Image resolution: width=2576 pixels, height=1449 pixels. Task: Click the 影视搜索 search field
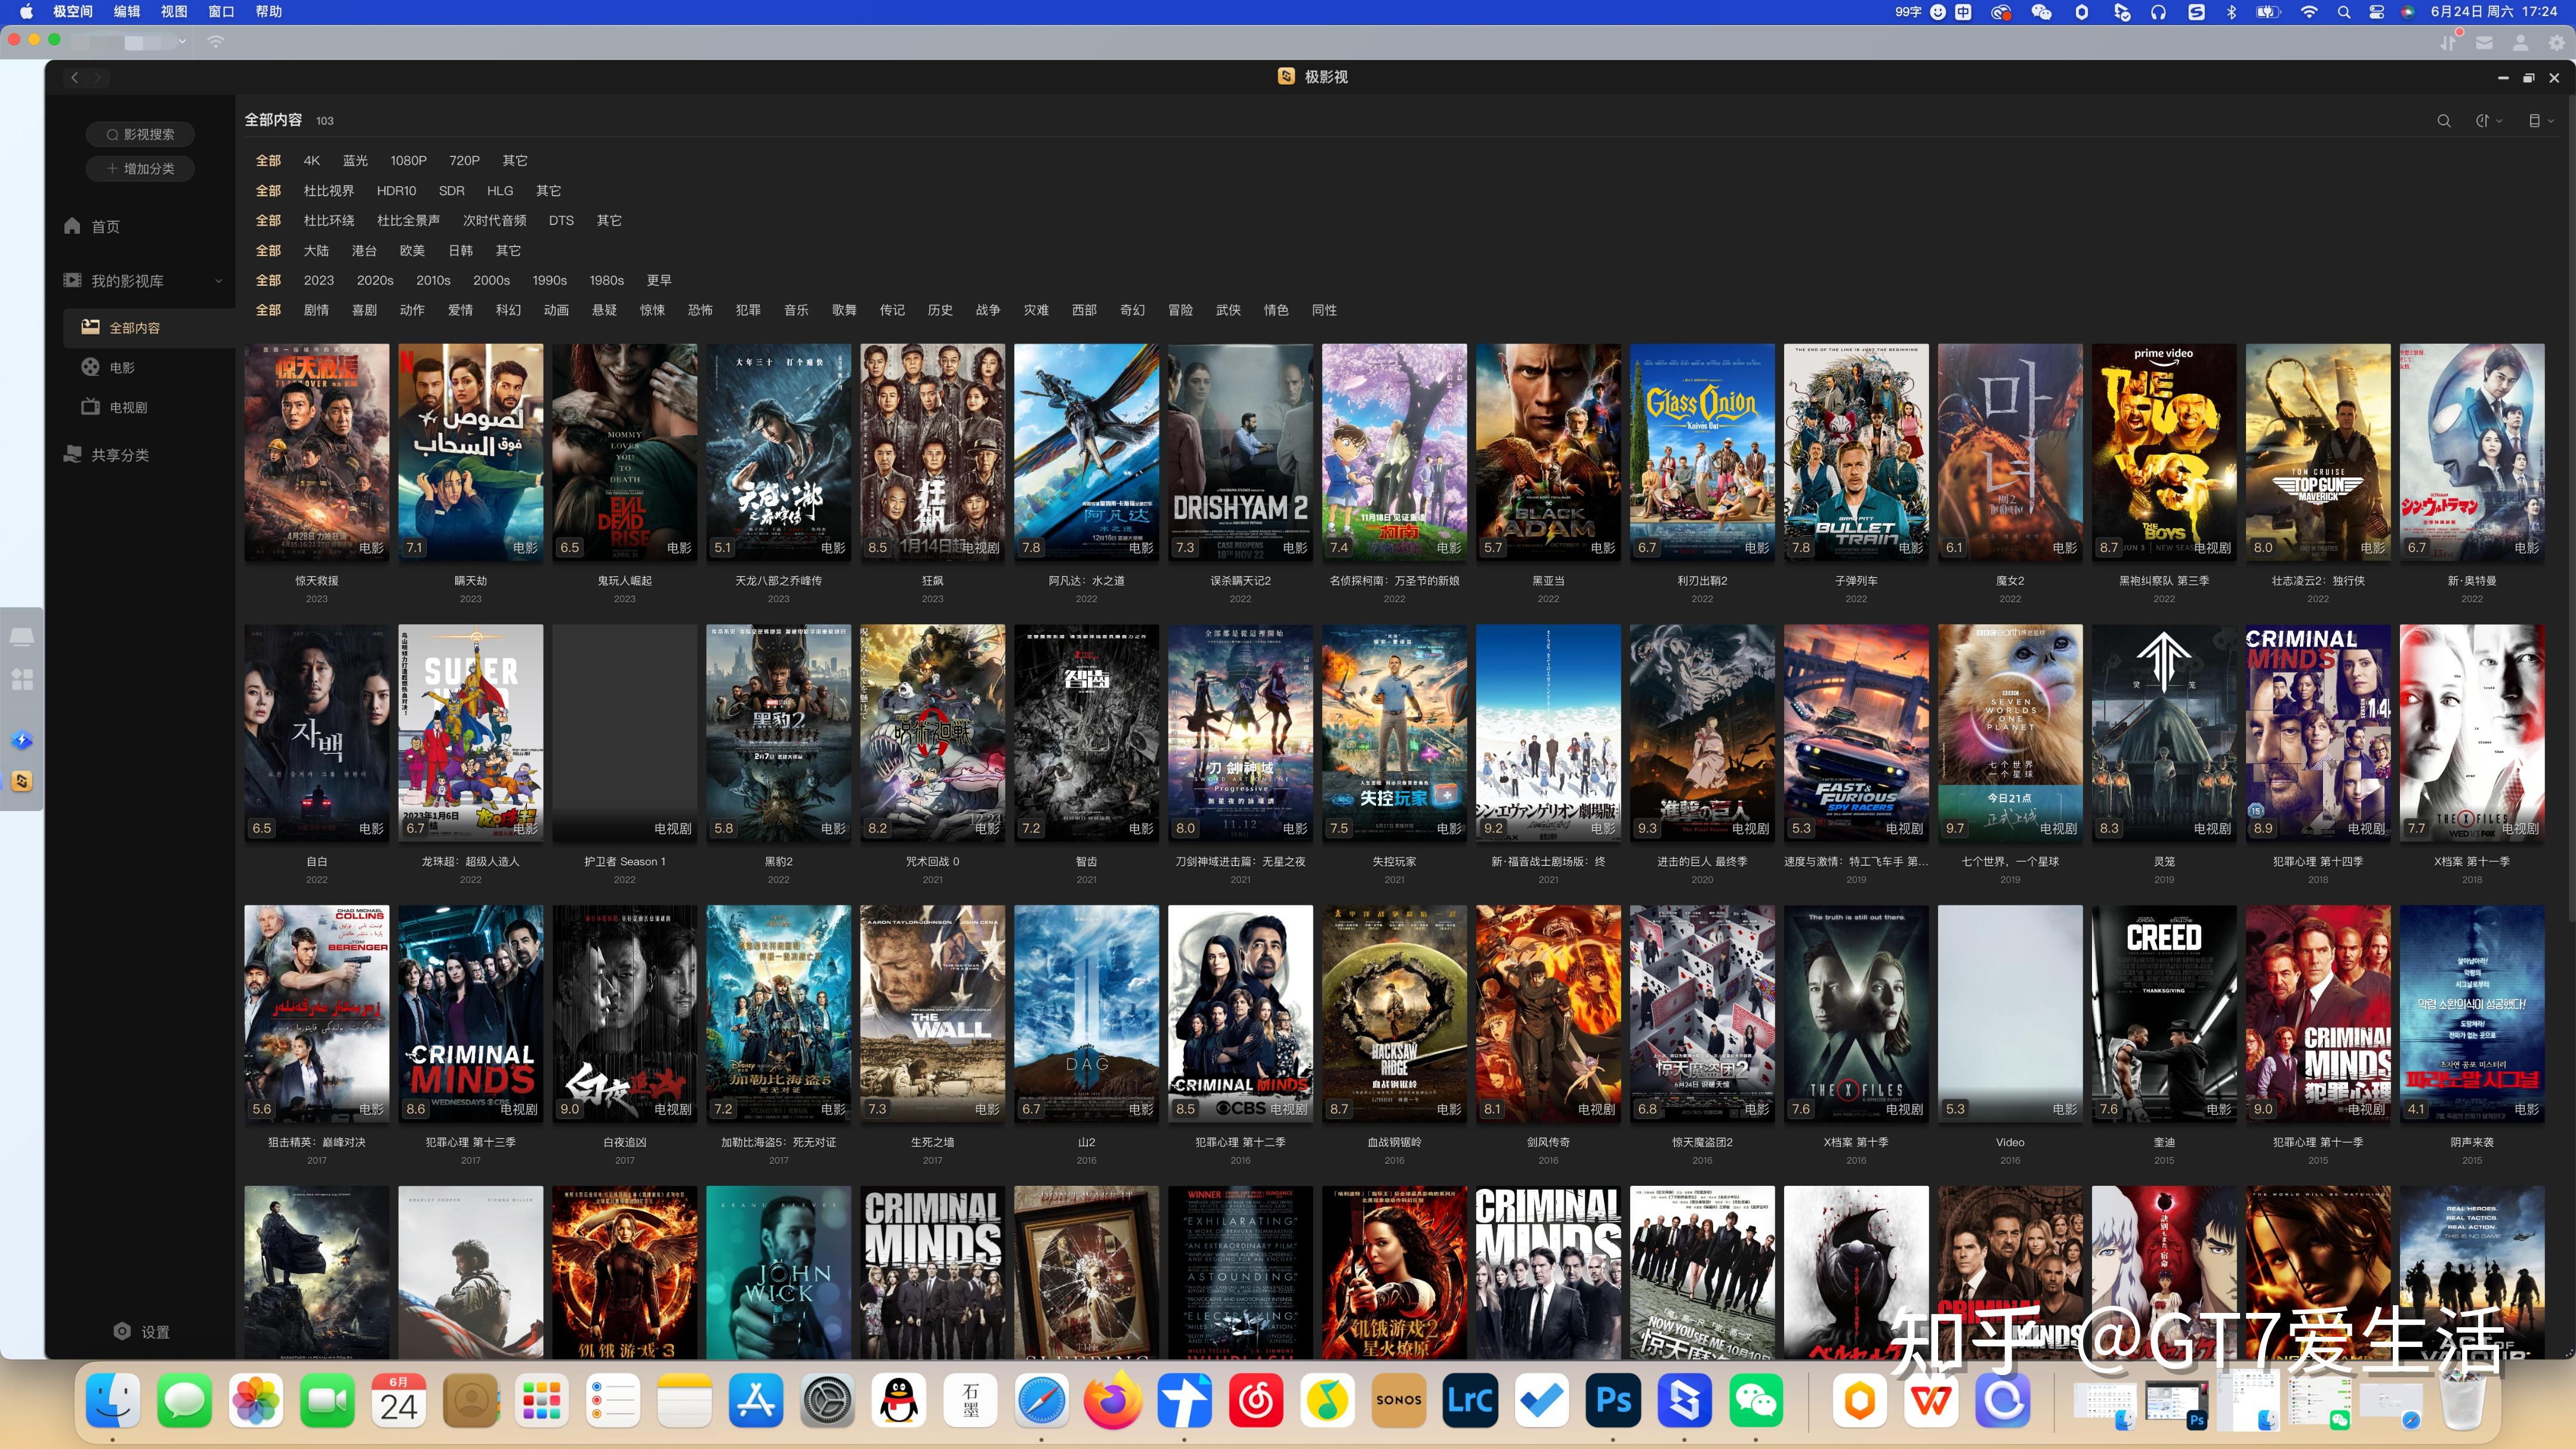[140, 134]
